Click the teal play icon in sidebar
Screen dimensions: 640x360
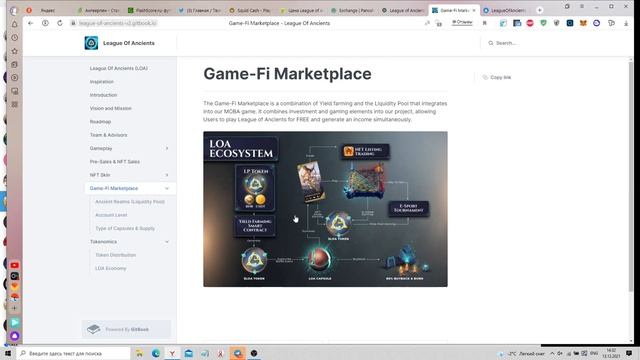coord(15,322)
